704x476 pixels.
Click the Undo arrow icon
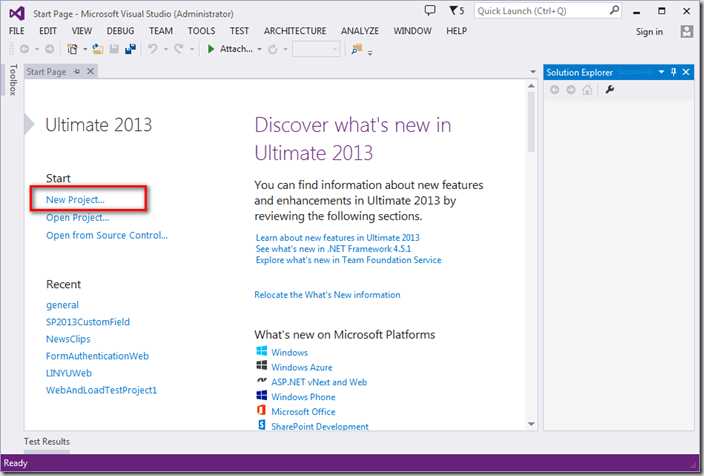click(x=153, y=48)
